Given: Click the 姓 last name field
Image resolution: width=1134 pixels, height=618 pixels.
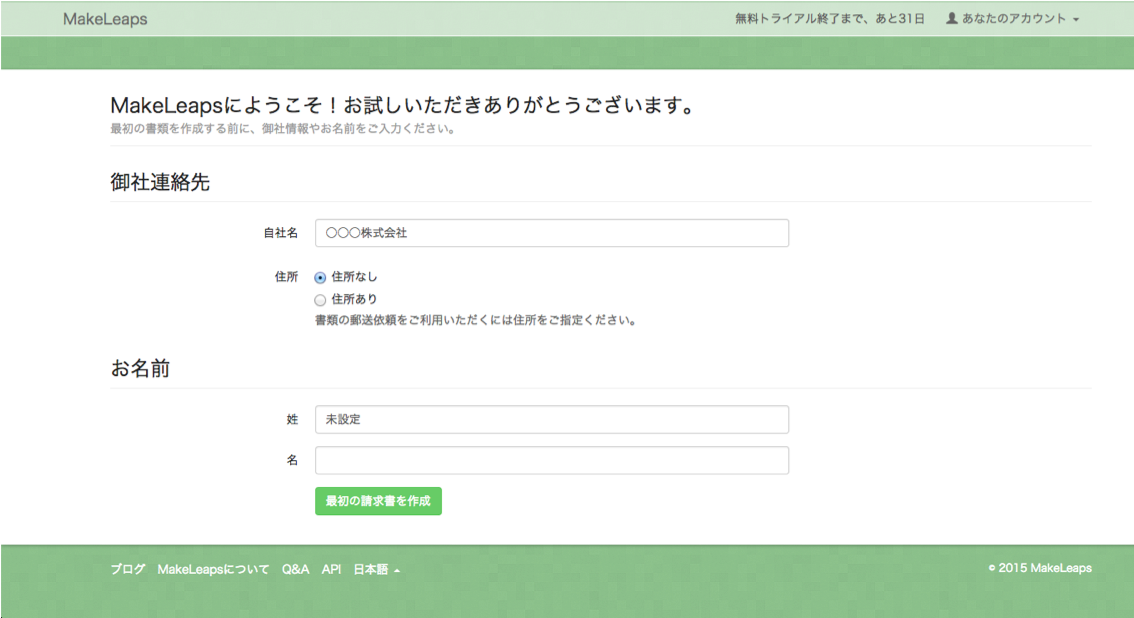Looking at the screenshot, I should (x=552, y=419).
